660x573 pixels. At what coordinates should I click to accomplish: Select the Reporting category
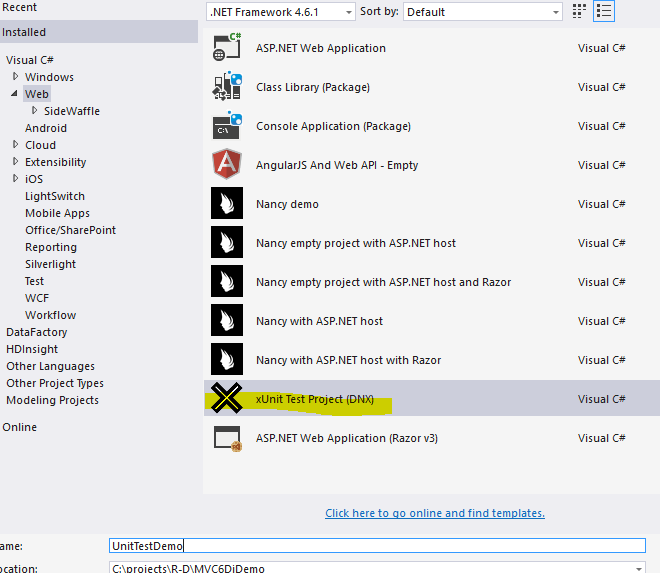(51, 247)
